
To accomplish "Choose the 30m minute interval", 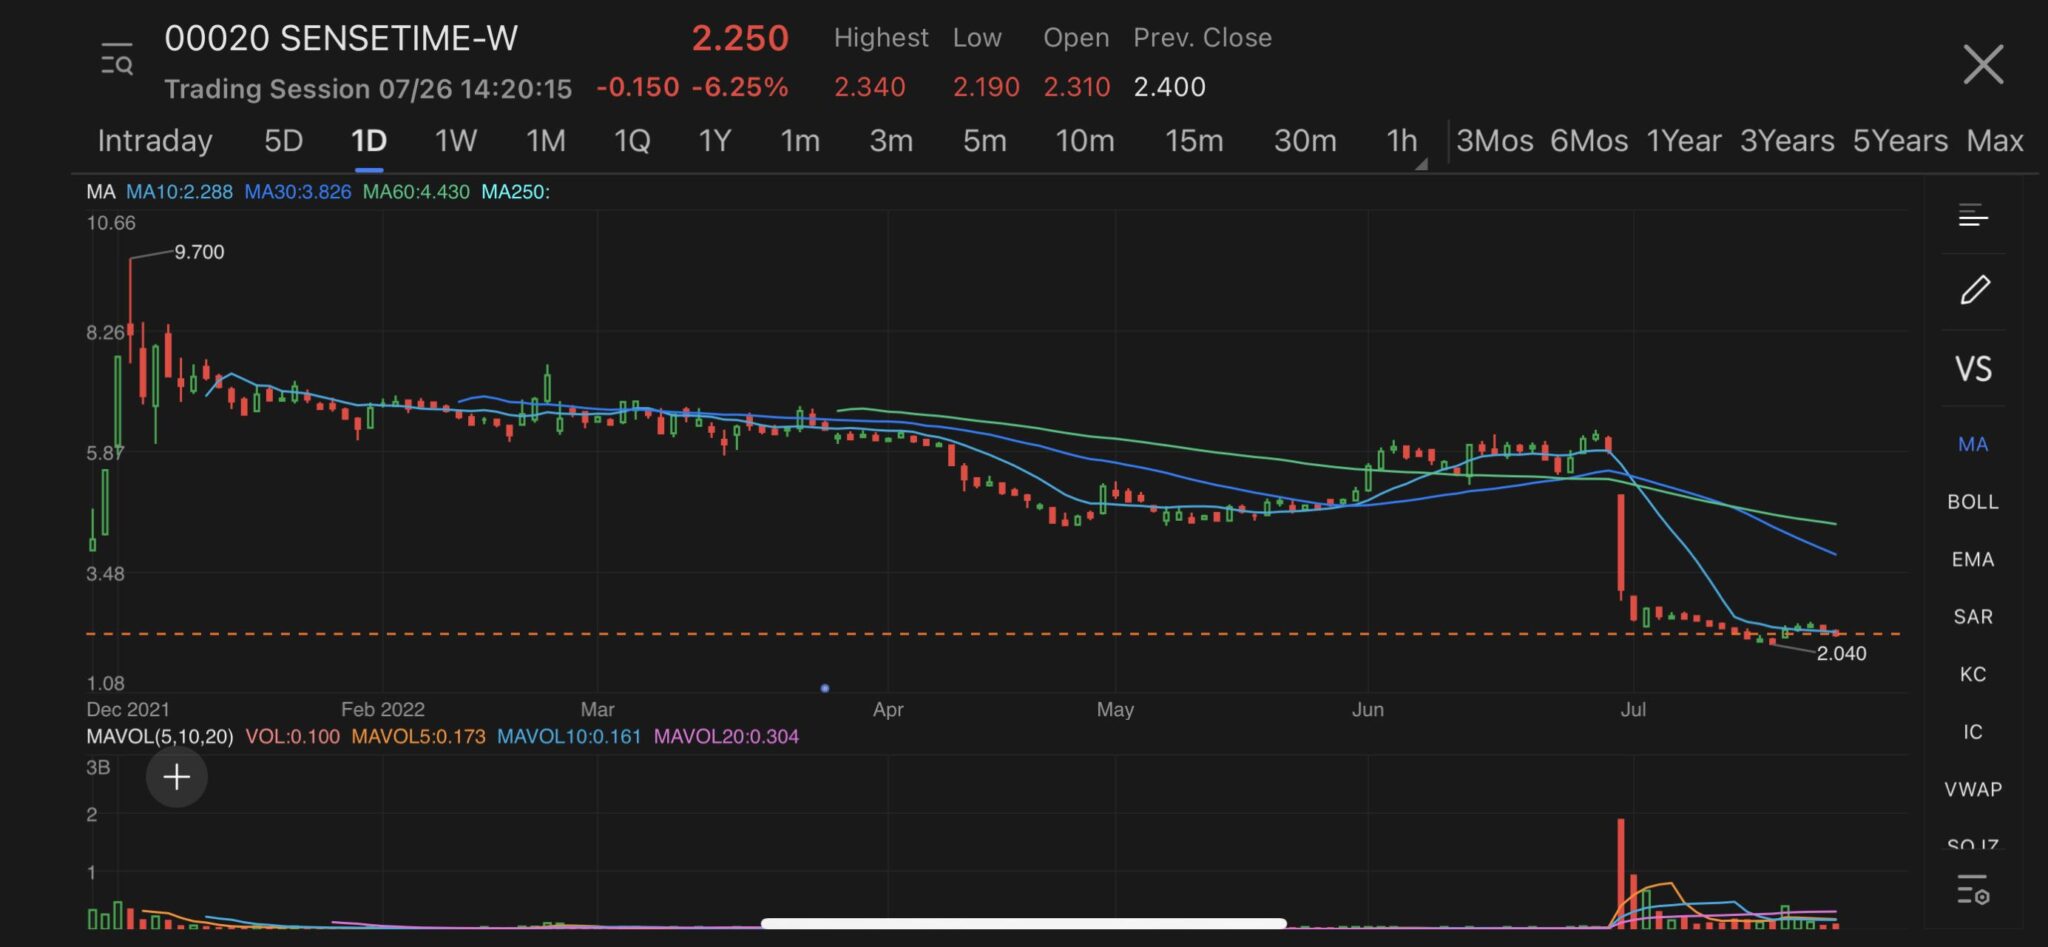I will coord(1305,141).
